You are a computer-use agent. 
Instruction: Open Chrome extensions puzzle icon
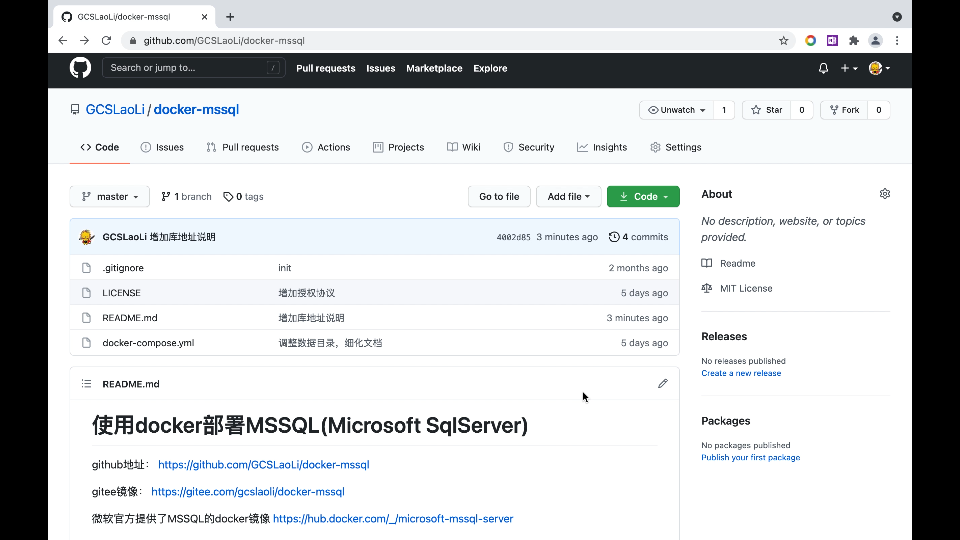[x=853, y=40]
